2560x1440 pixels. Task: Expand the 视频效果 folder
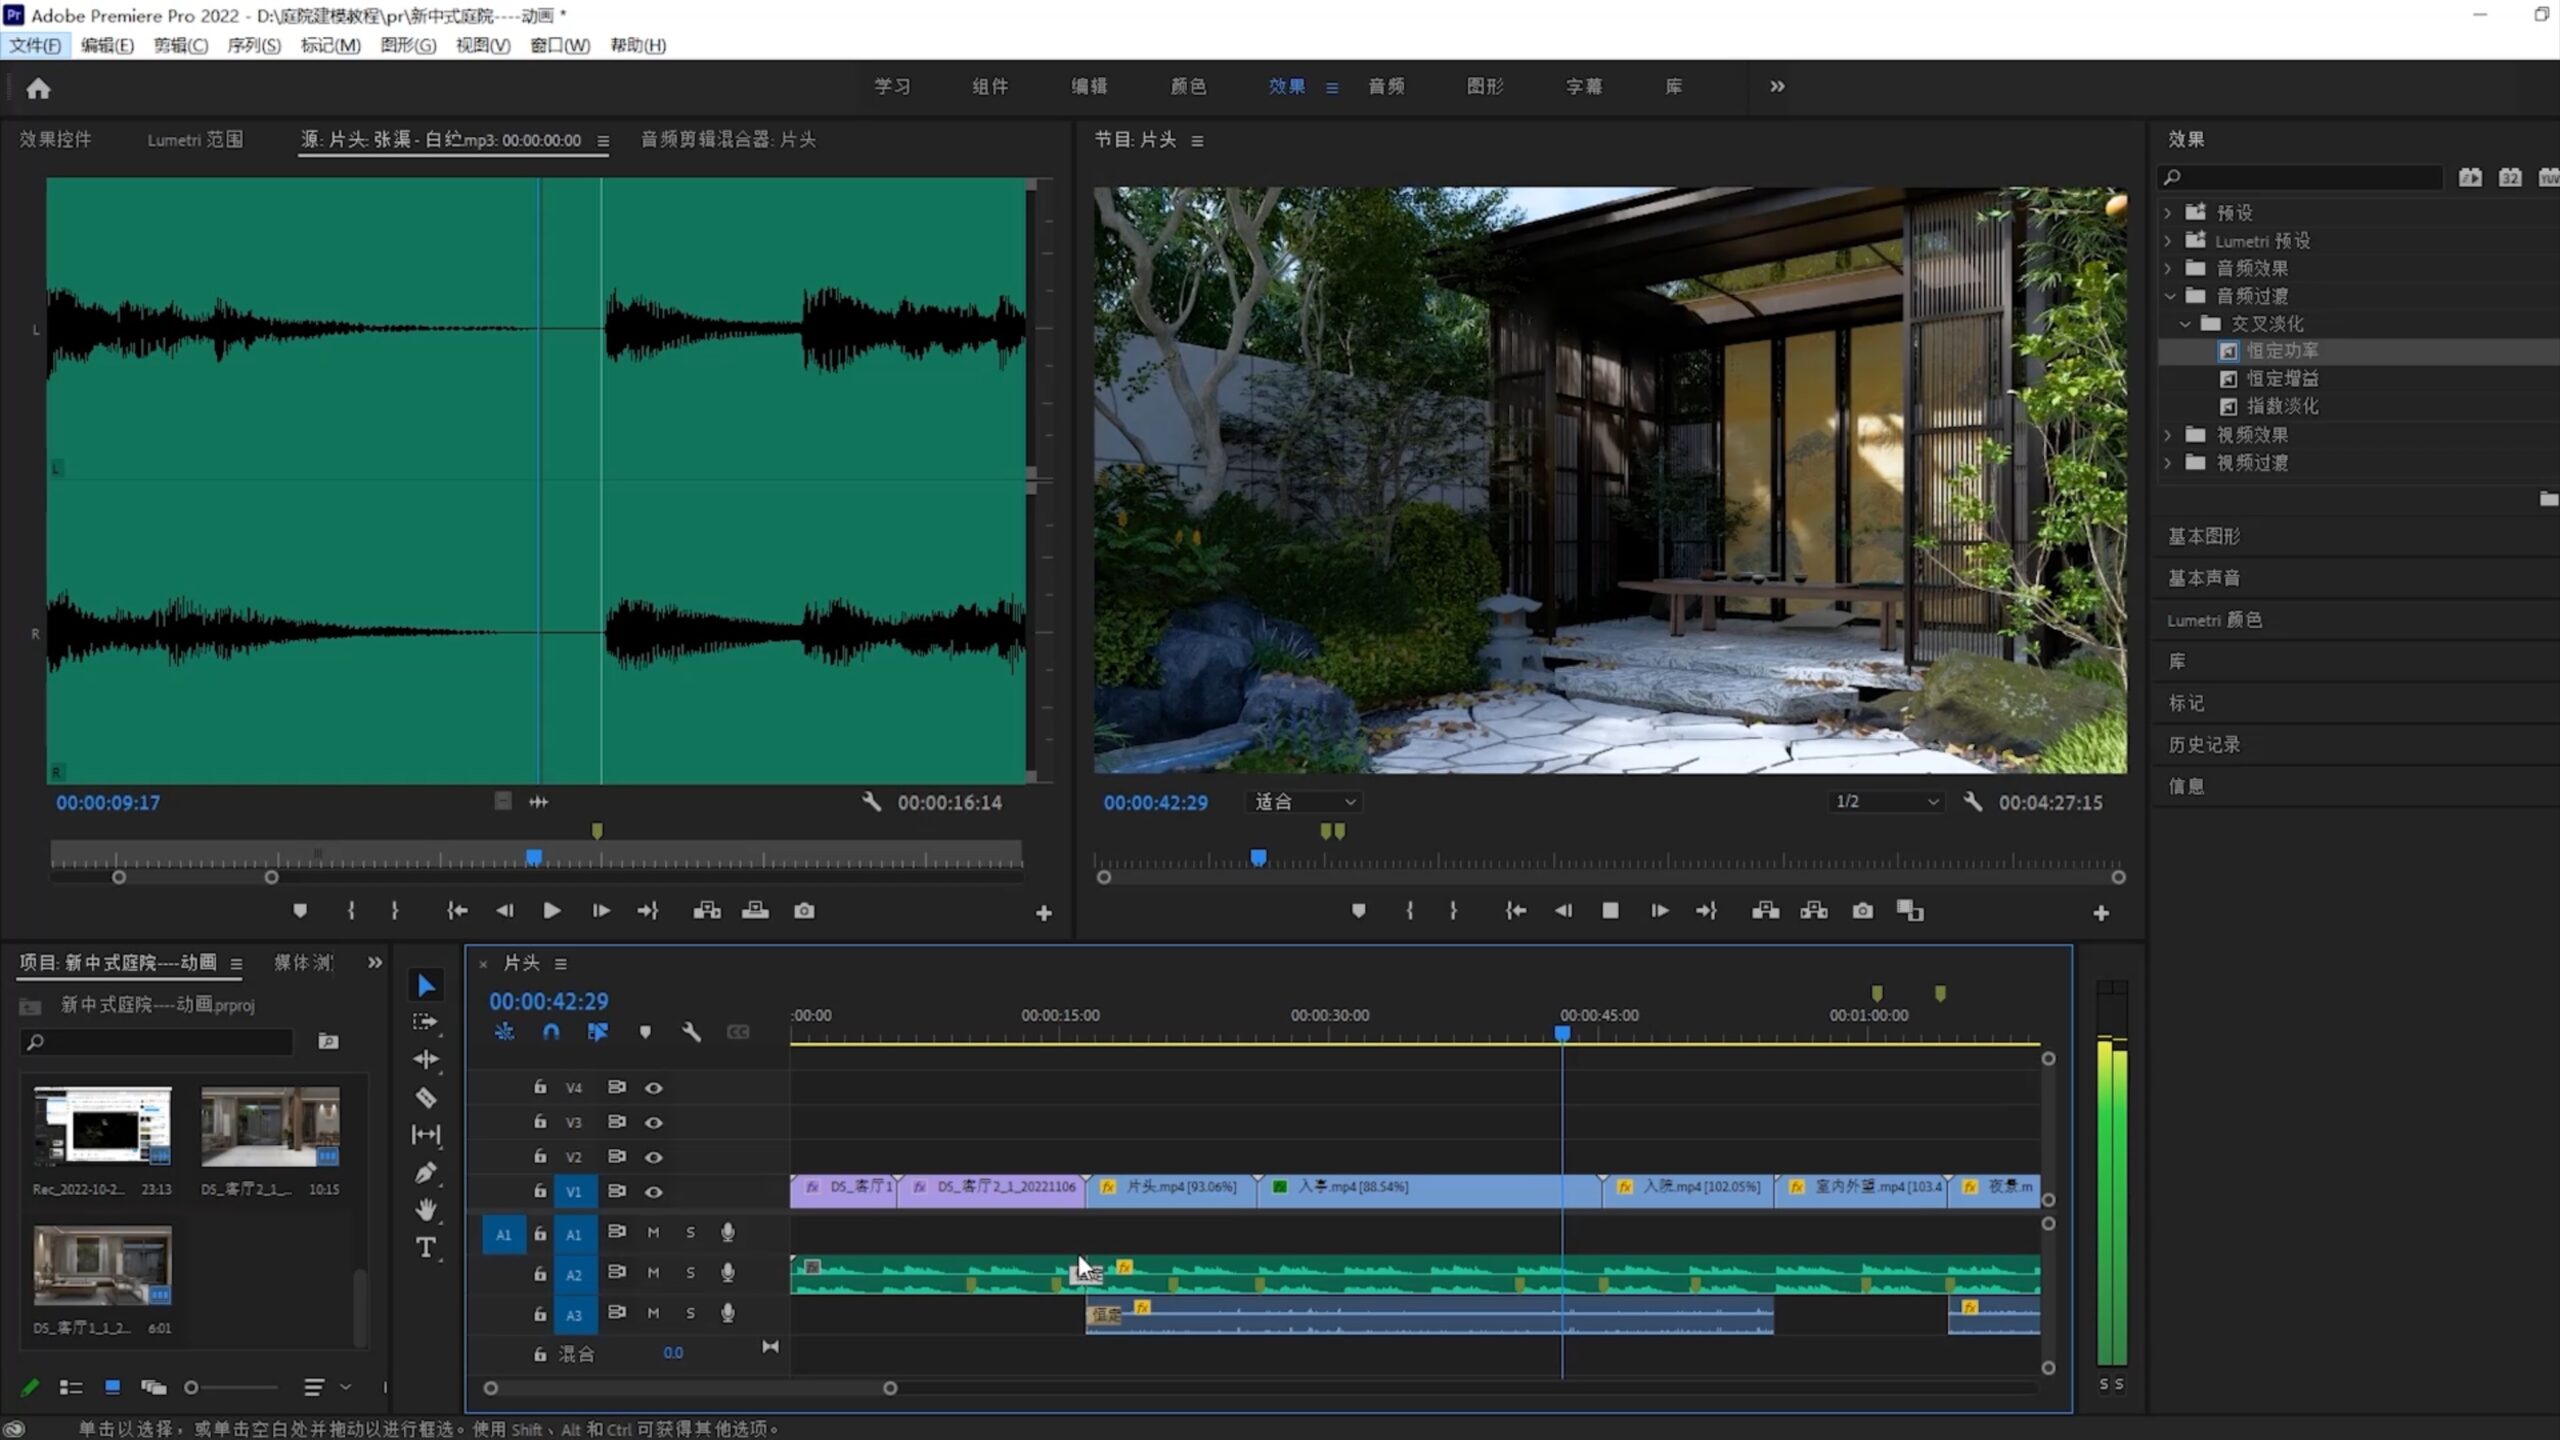(2168, 435)
